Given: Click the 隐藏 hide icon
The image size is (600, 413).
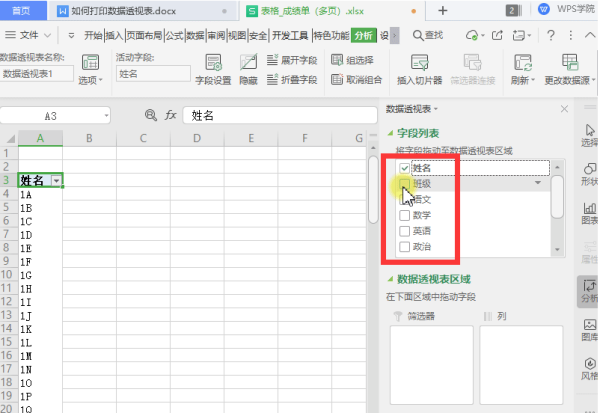Looking at the screenshot, I should pyautogui.click(x=248, y=62).
